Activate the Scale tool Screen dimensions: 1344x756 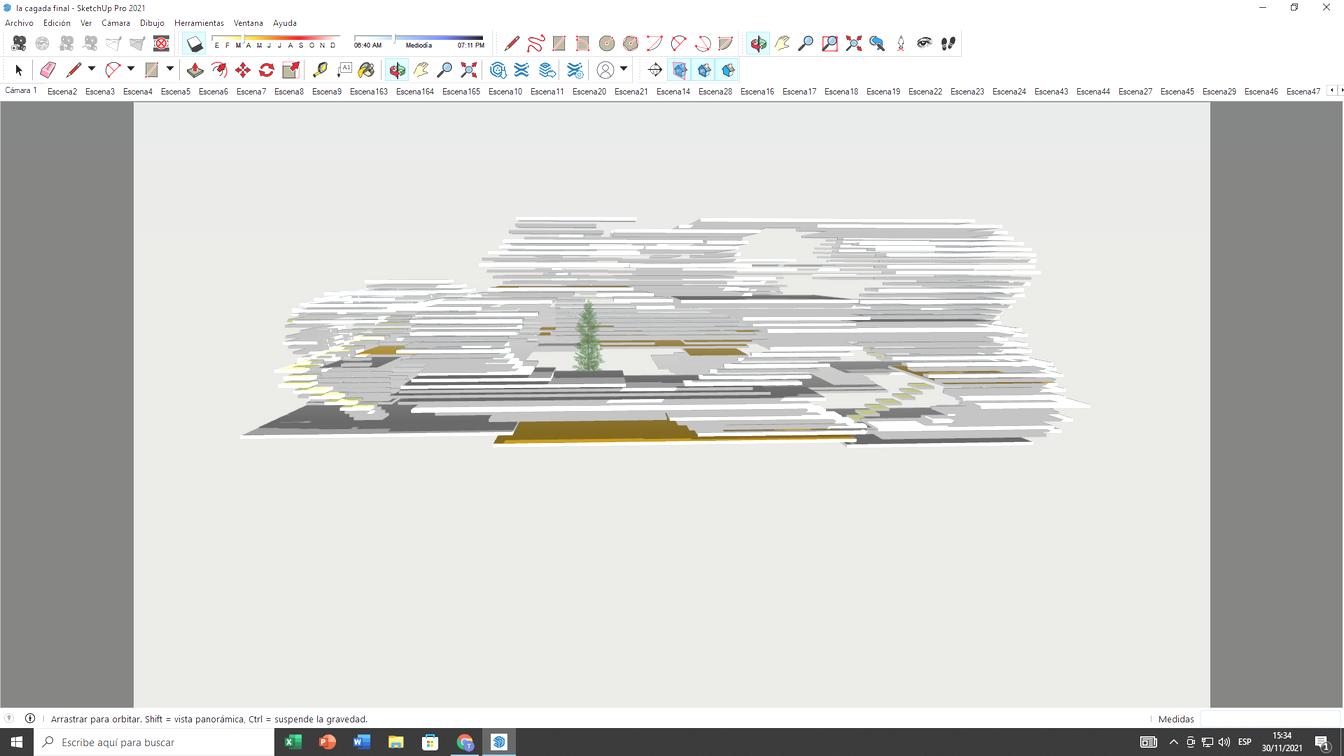click(x=291, y=70)
